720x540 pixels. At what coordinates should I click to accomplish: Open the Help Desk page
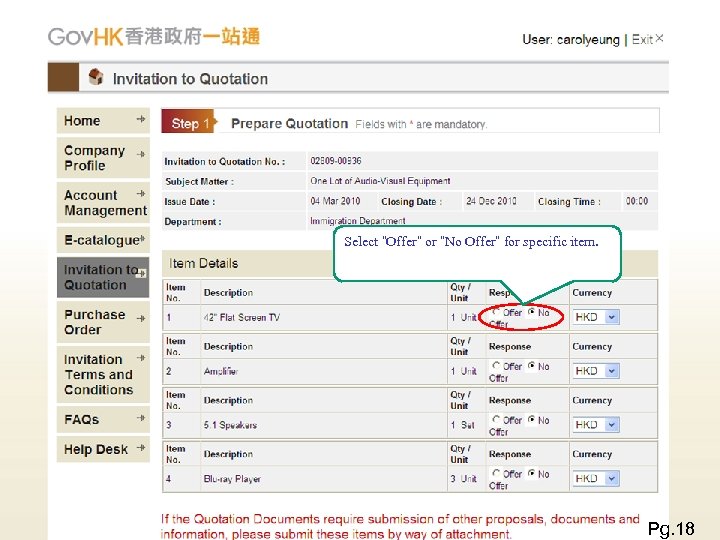point(103,449)
